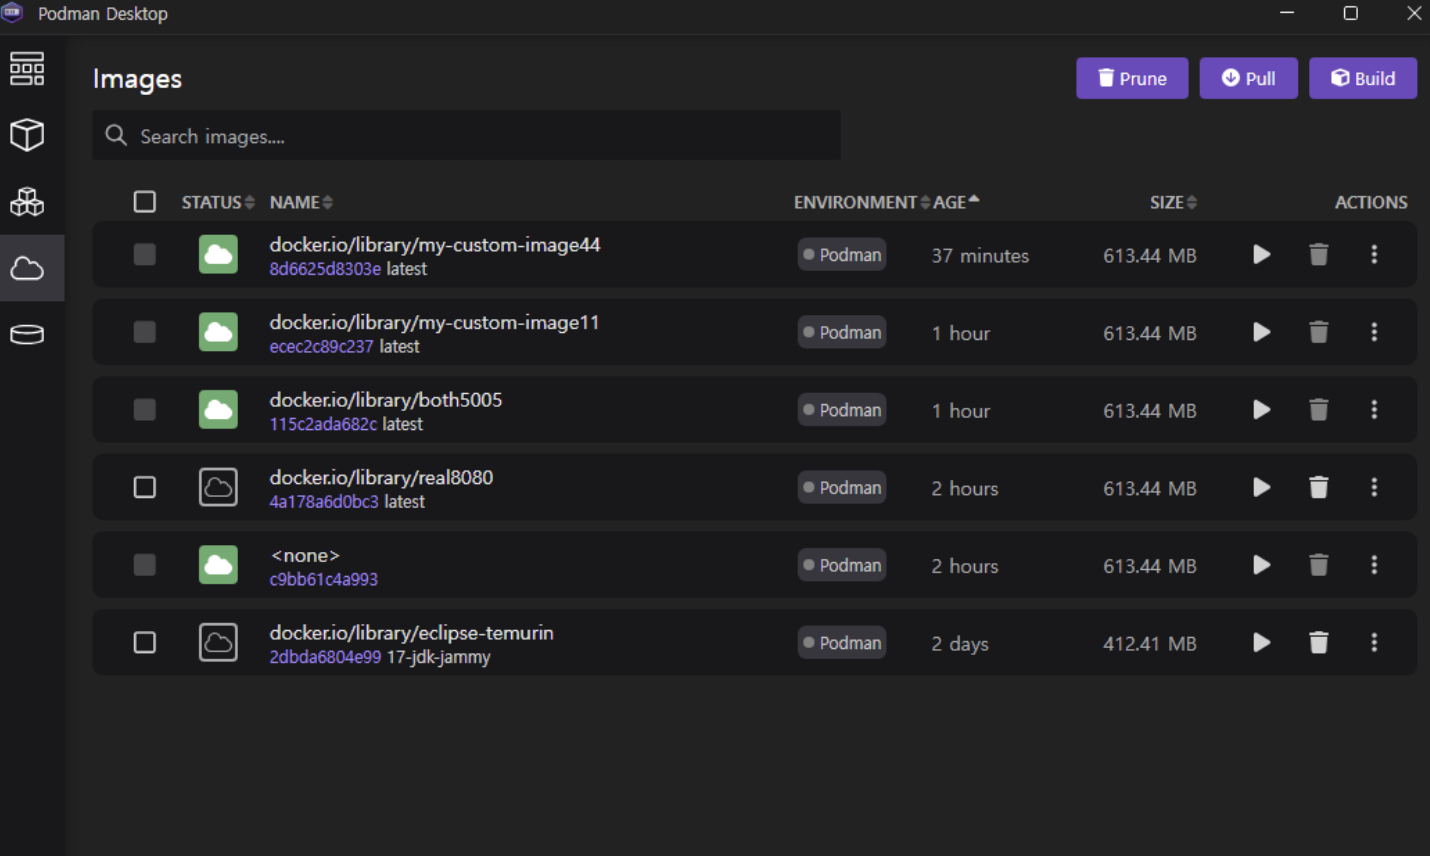The height and width of the screenshot is (856, 1430).
Task: Open docker.io/library/real8080 image details
Action: 381,477
